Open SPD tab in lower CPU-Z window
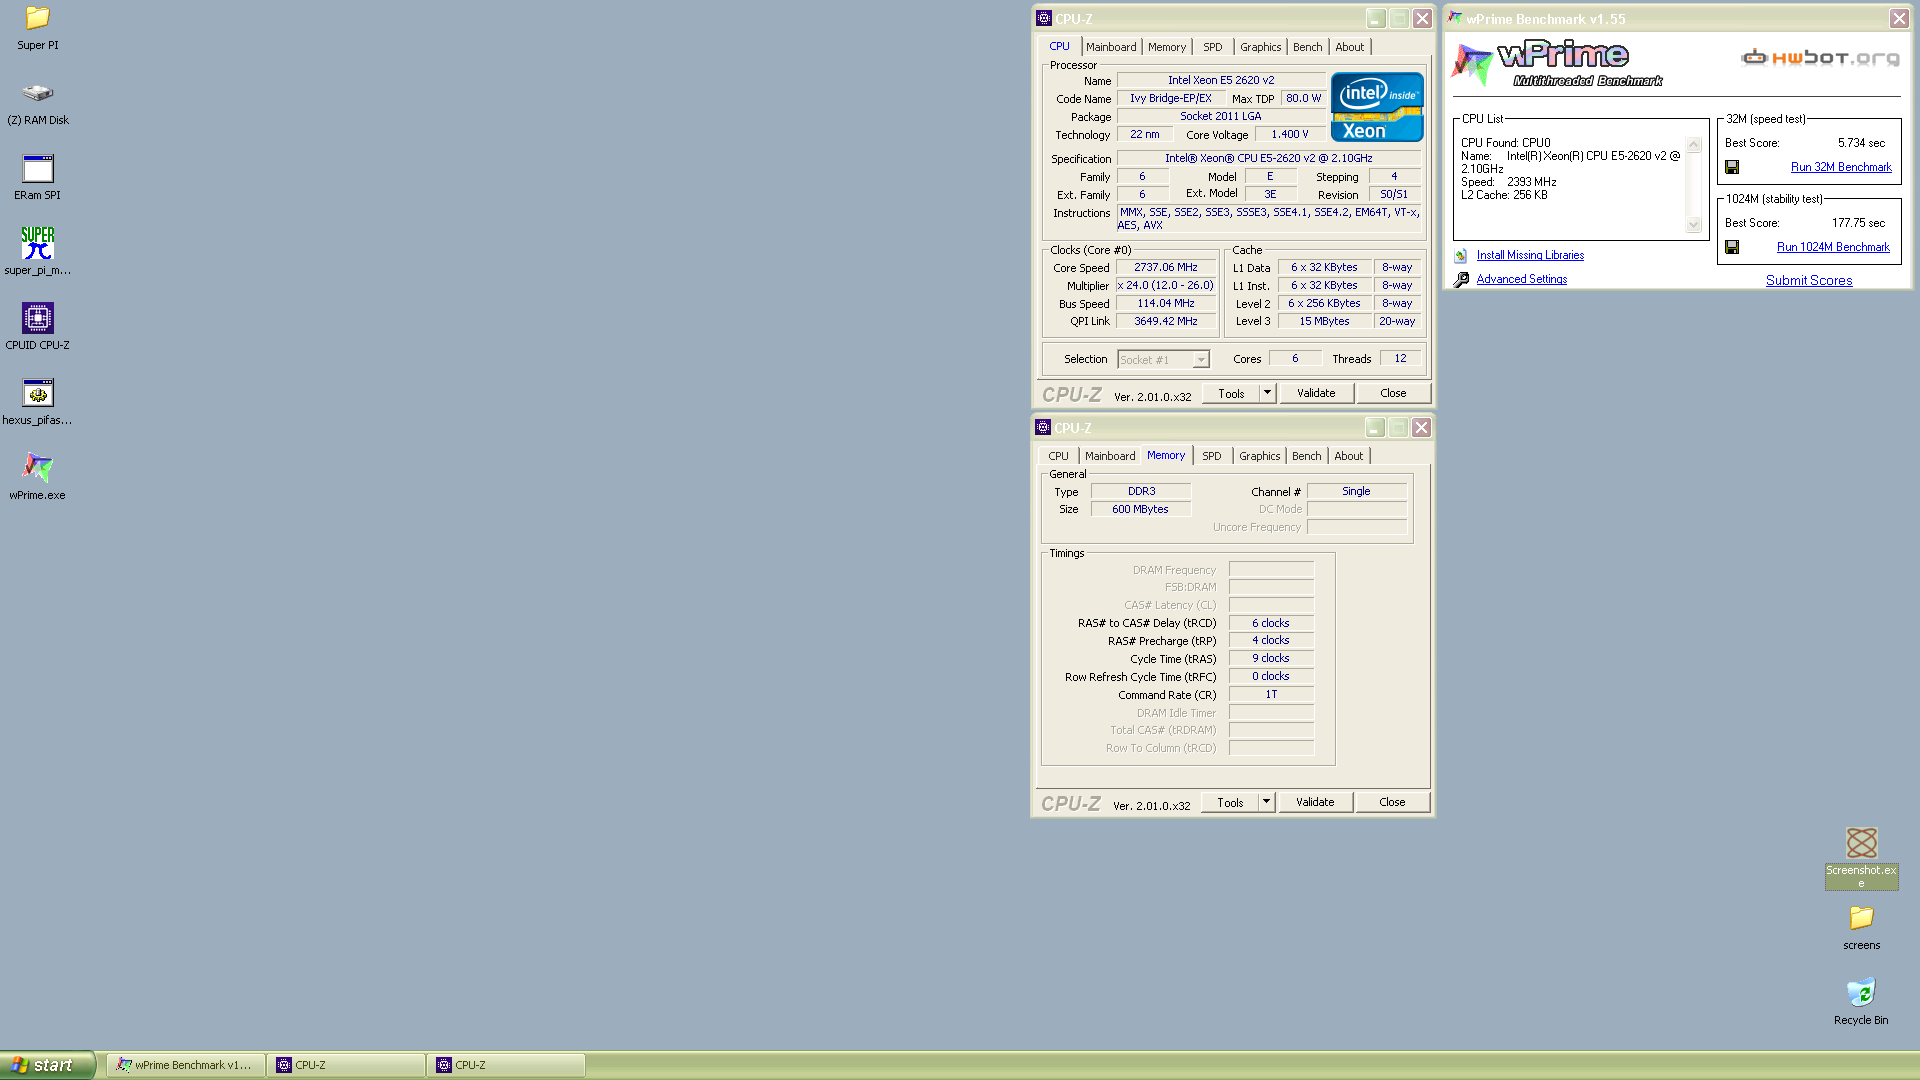1920x1080 pixels. [x=1212, y=456]
